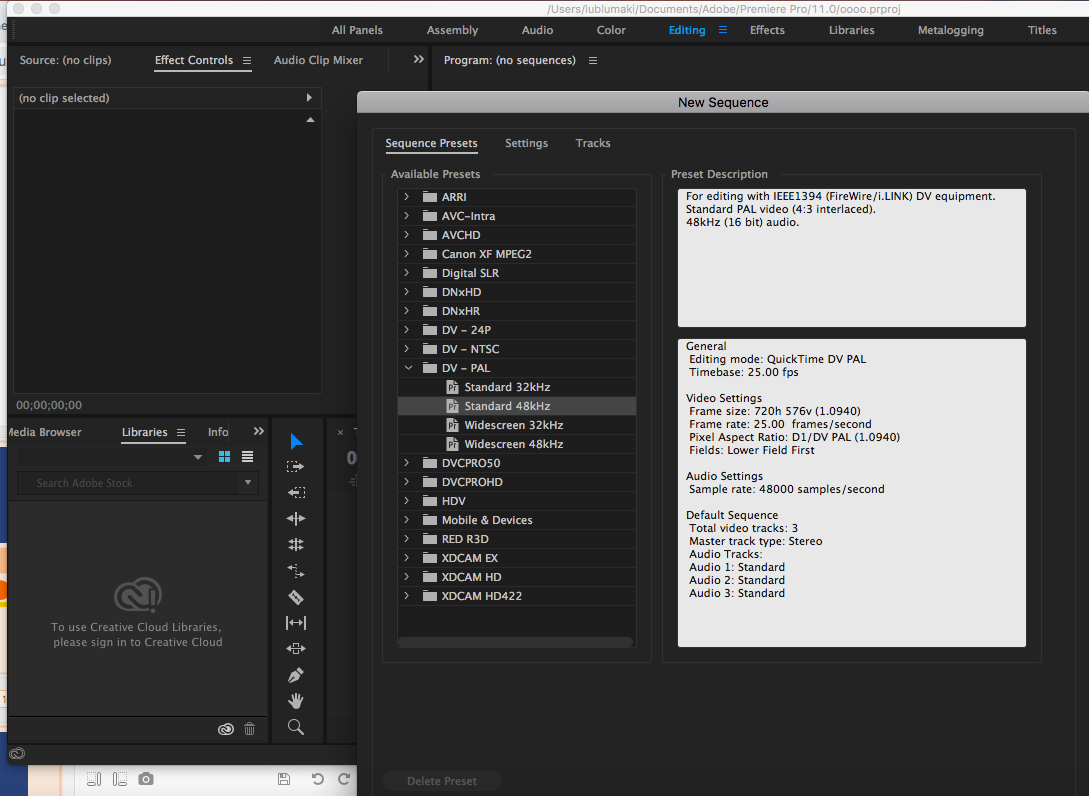Select the Rolling Edit tool
The height and width of the screenshot is (796, 1089).
(296, 545)
